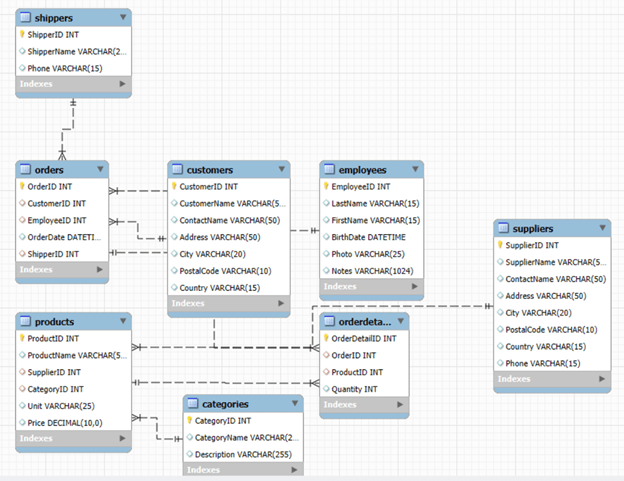This screenshot has height=481, width=624.
Task: Select the 'OrderDate DATETI...' column
Action: click(x=64, y=237)
